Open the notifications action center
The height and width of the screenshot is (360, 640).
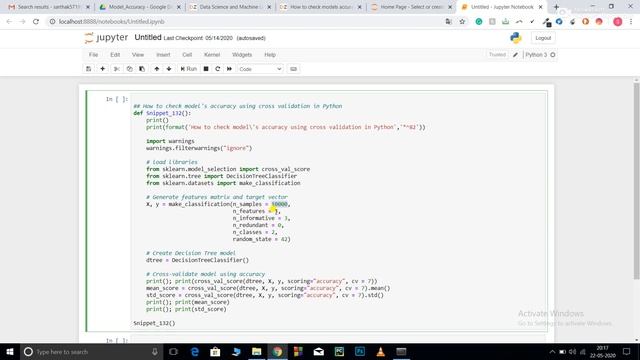tap(627, 351)
